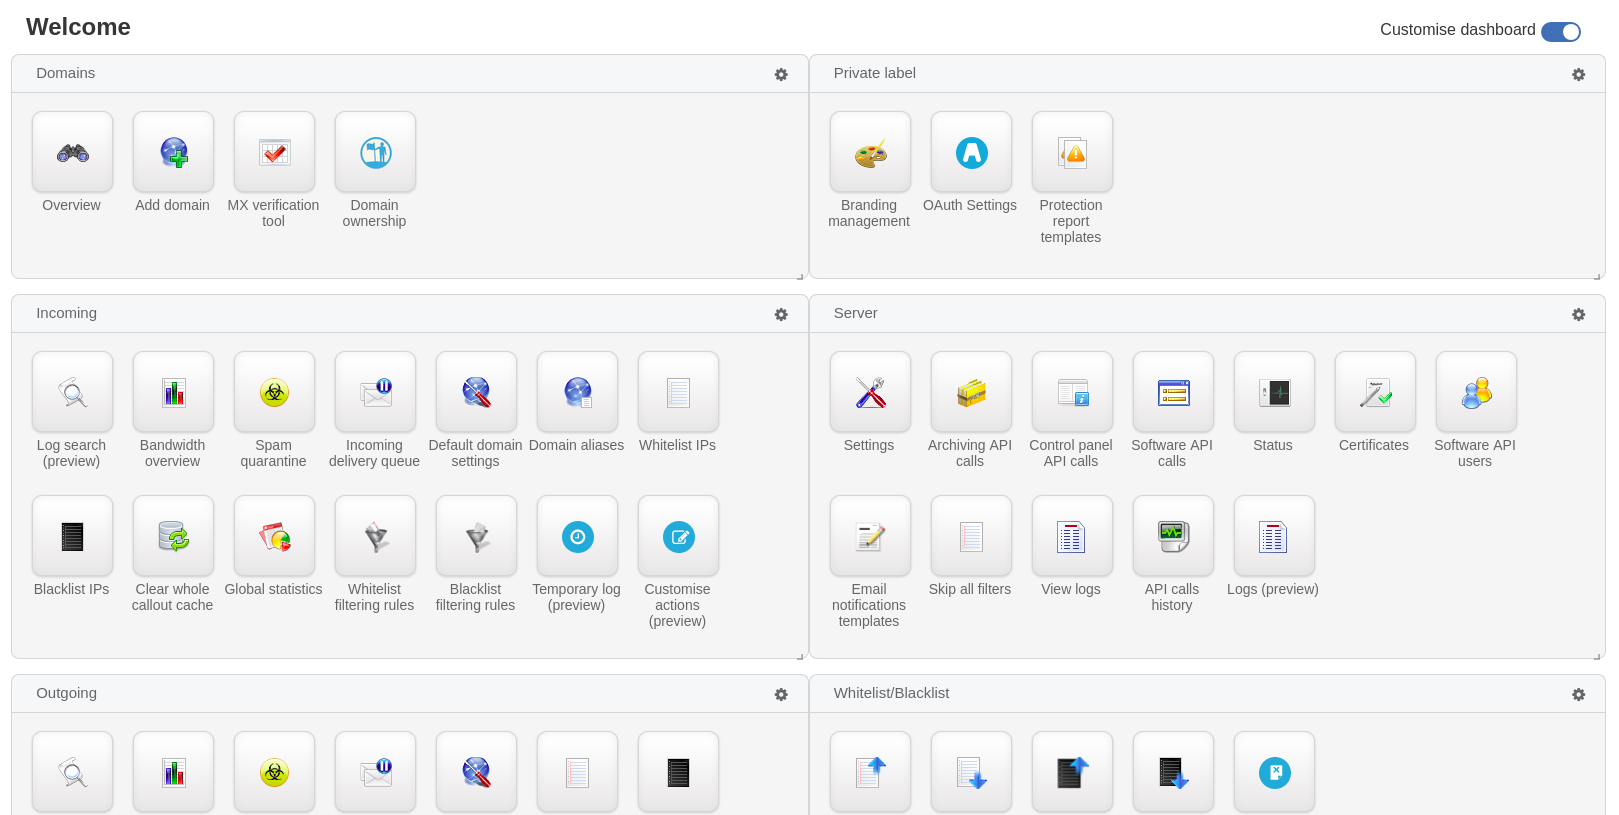
Task: Open Whitelist filtering rules
Action: coord(375,536)
